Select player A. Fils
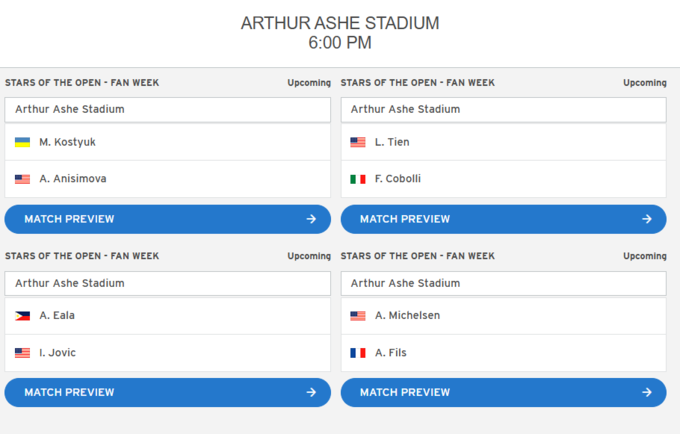Screen dimensions: 680x434 pyautogui.click(x=391, y=352)
